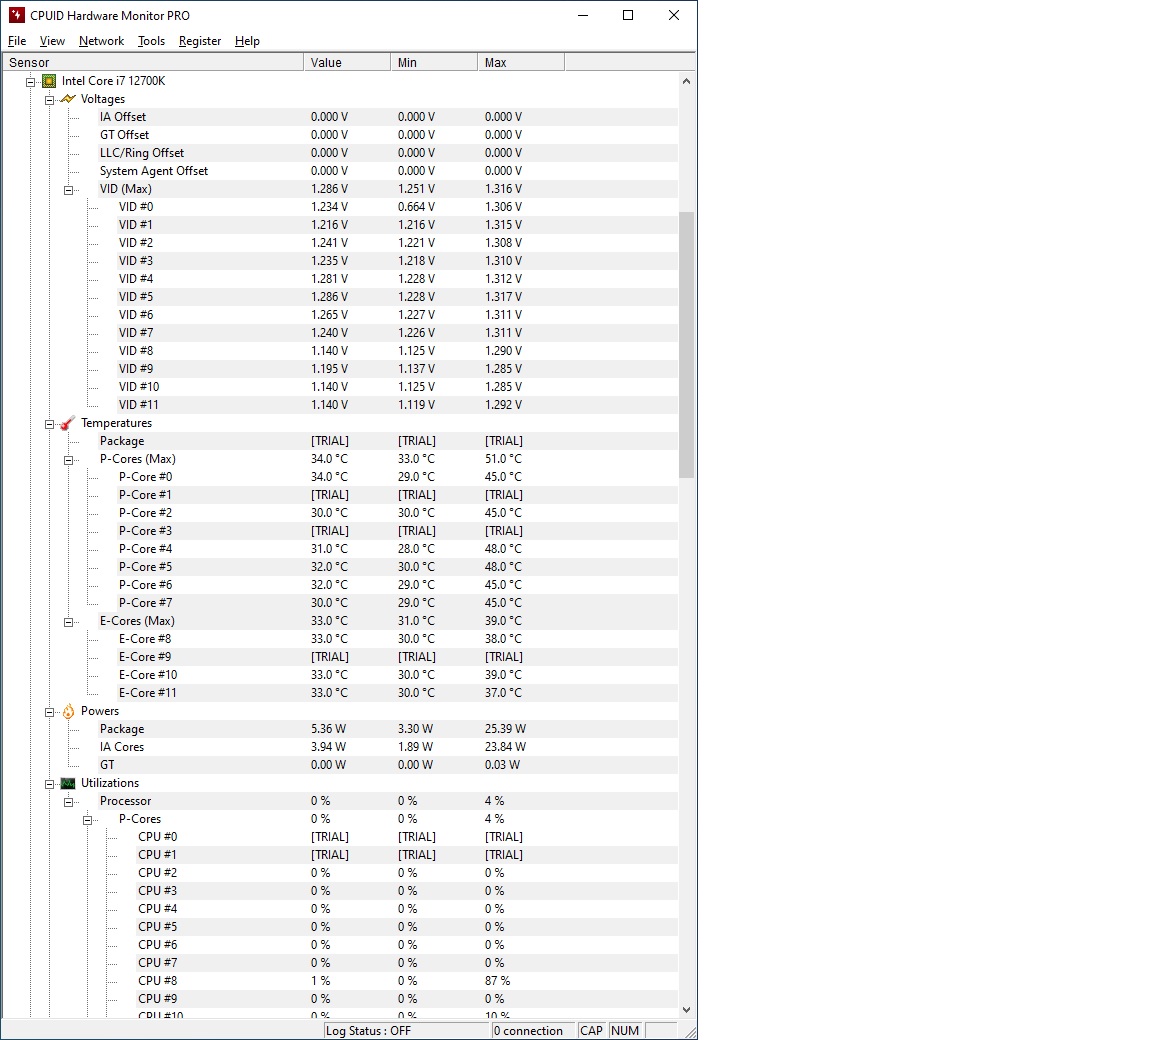Open the Tools menu

click(x=151, y=41)
